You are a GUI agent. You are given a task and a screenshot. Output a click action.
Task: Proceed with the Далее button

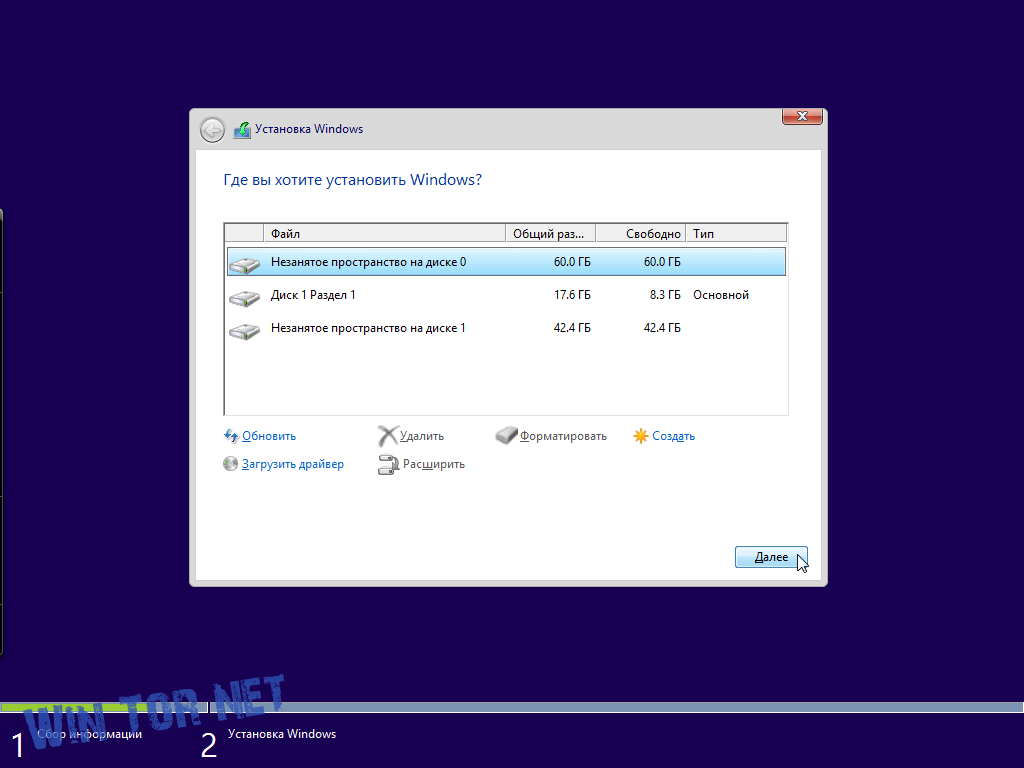[x=771, y=557]
